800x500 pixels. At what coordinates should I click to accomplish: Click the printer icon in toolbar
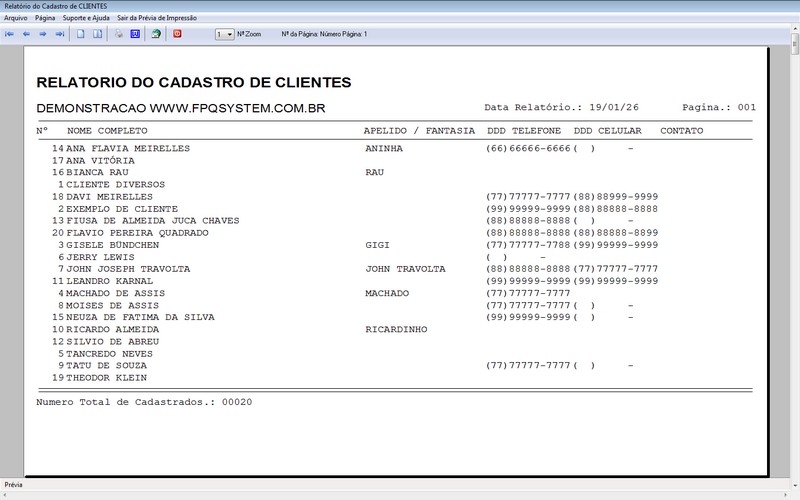(x=118, y=34)
